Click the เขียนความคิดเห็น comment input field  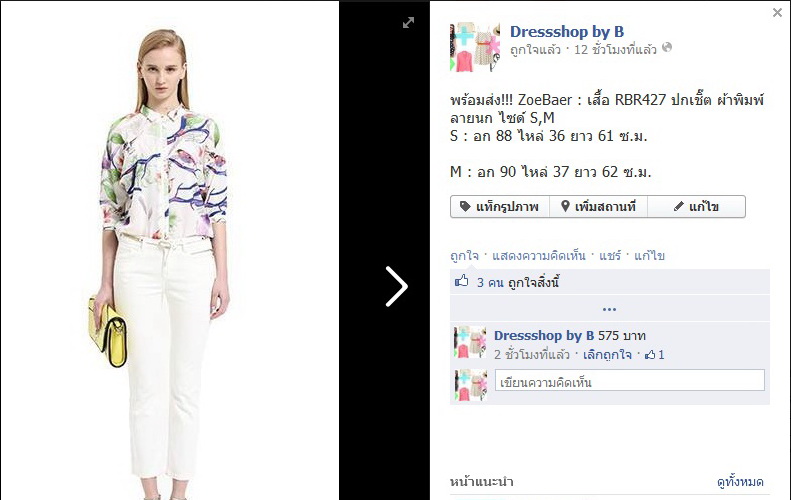click(630, 381)
